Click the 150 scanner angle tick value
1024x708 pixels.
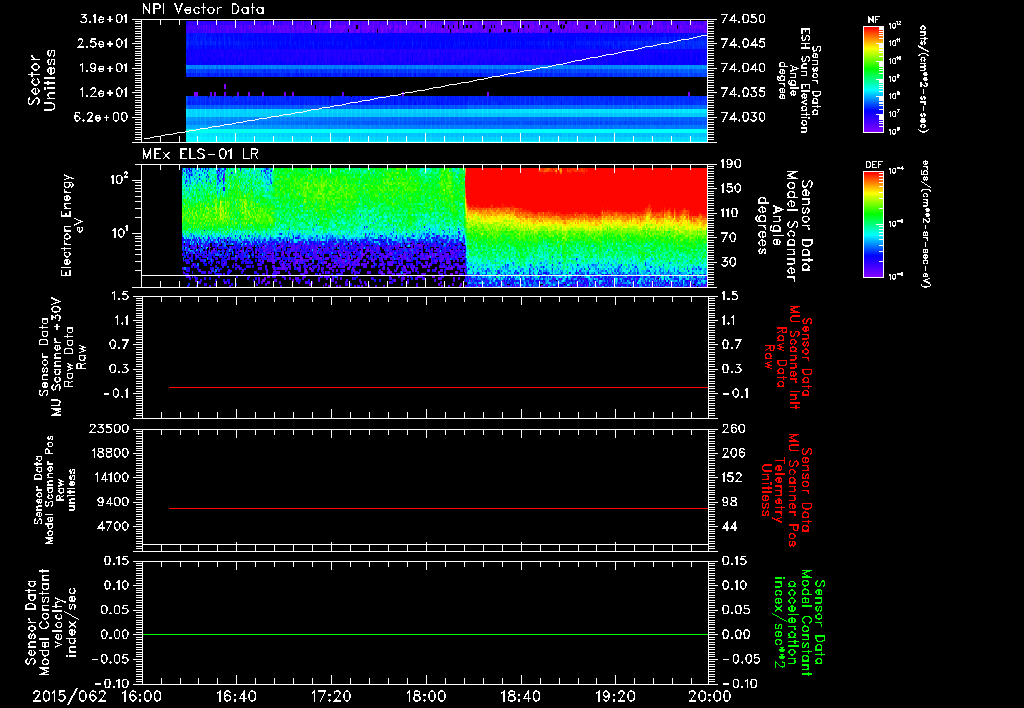tap(733, 188)
